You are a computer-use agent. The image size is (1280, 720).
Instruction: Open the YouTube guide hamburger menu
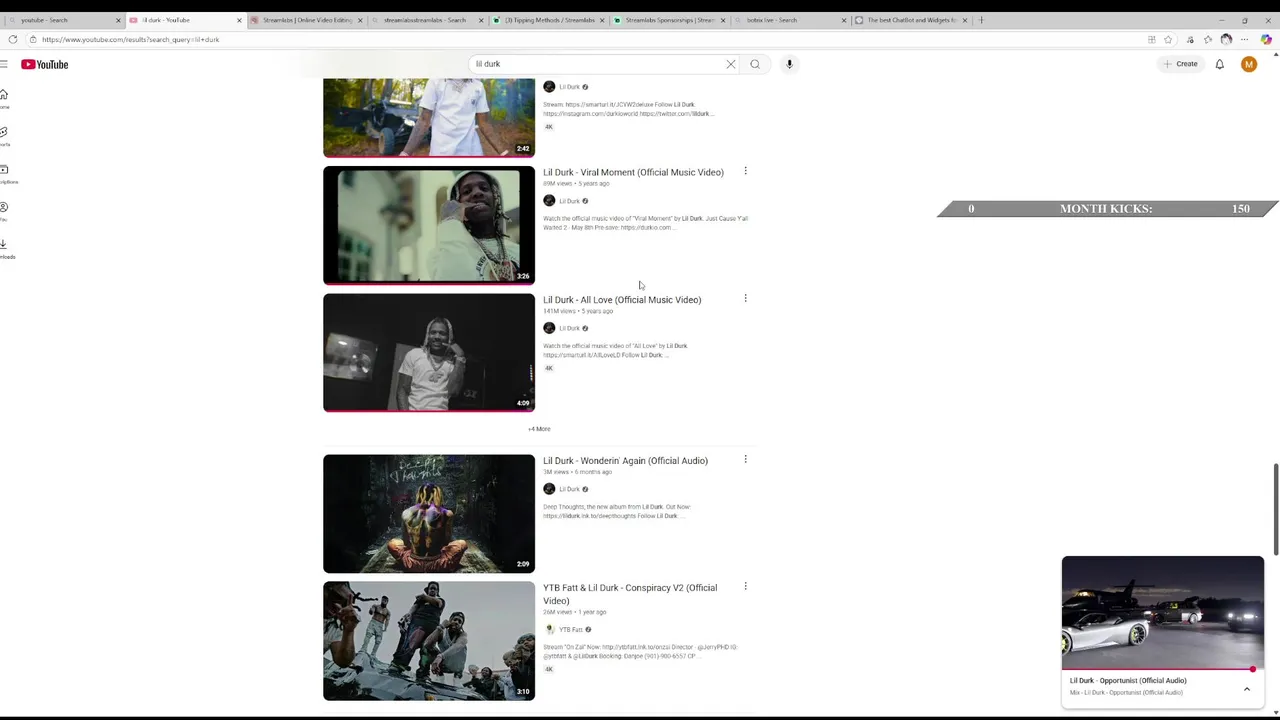pyautogui.click(x=4, y=64)
